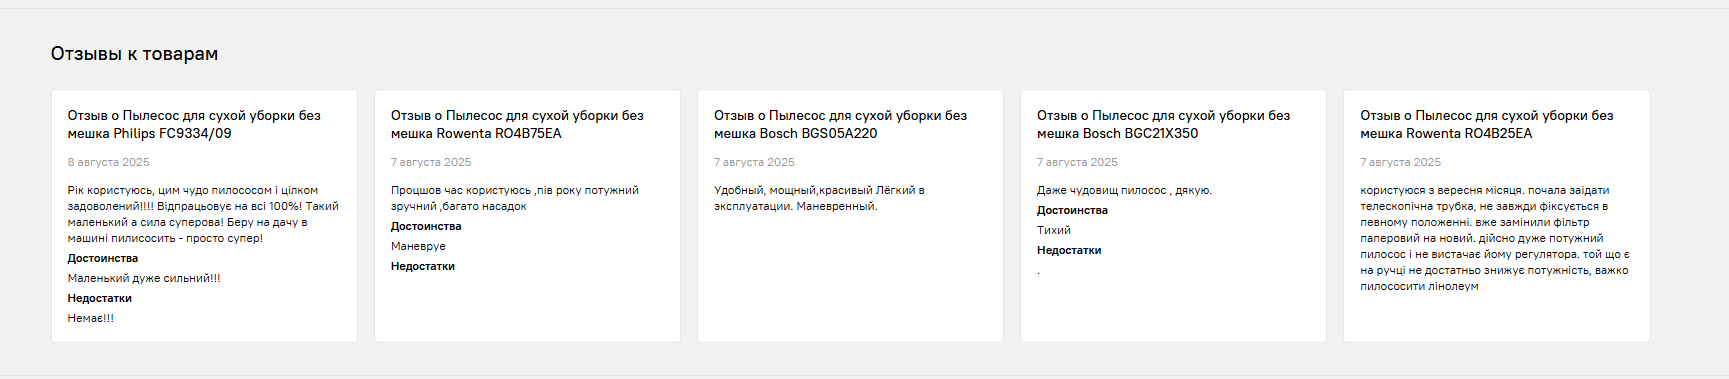Image resolution: width=1729 pixels, height=379 pixels.
Task: Click Достоинства label in Philips review card
Action: (102, 258)
